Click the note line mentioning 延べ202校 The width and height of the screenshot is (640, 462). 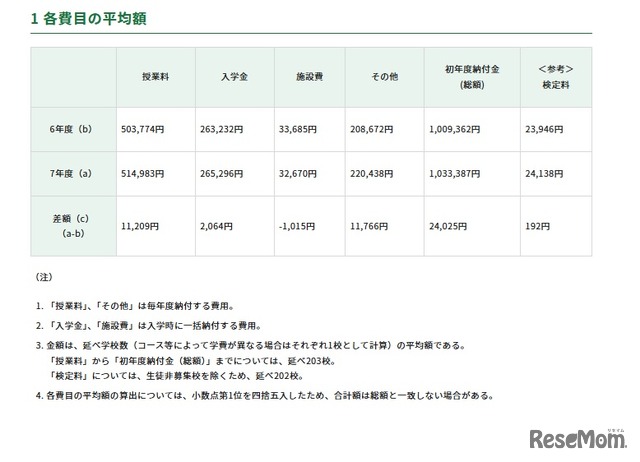[176, 376]
